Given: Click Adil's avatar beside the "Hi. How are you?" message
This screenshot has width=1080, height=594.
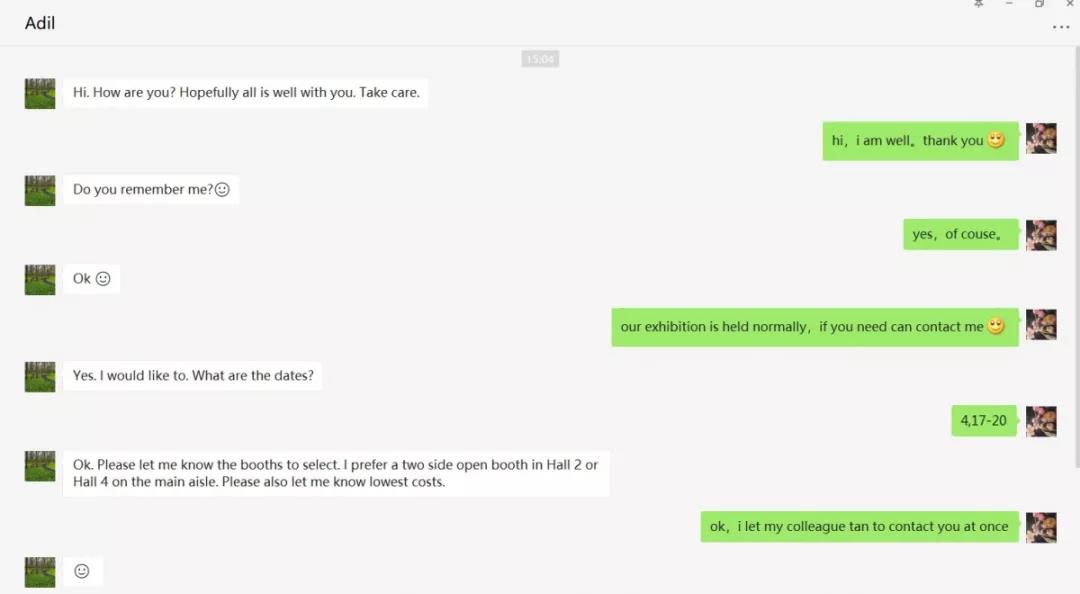Looking at the screenshot, I should pyautogui.click(x=40, y=94).
